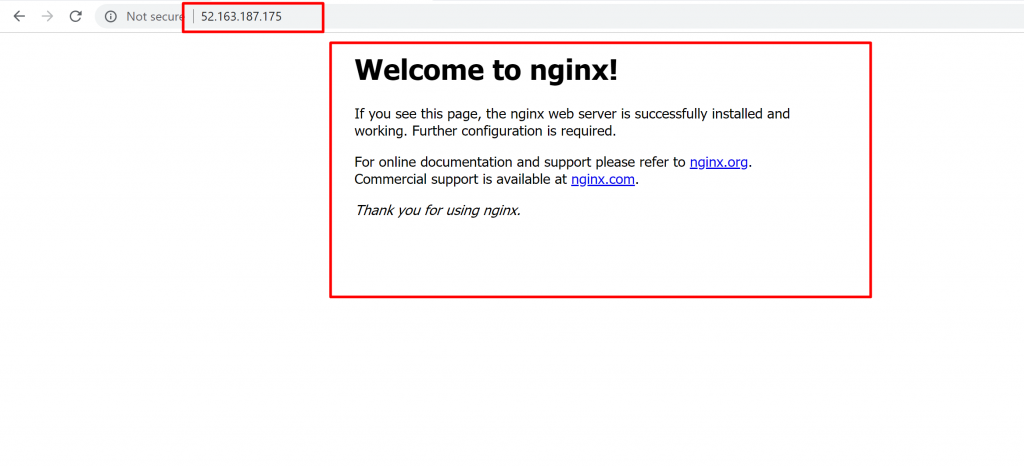Click the forward navigation arrow
The height and width of the screenshot is (467, 1024).
(x=47, y=16)
